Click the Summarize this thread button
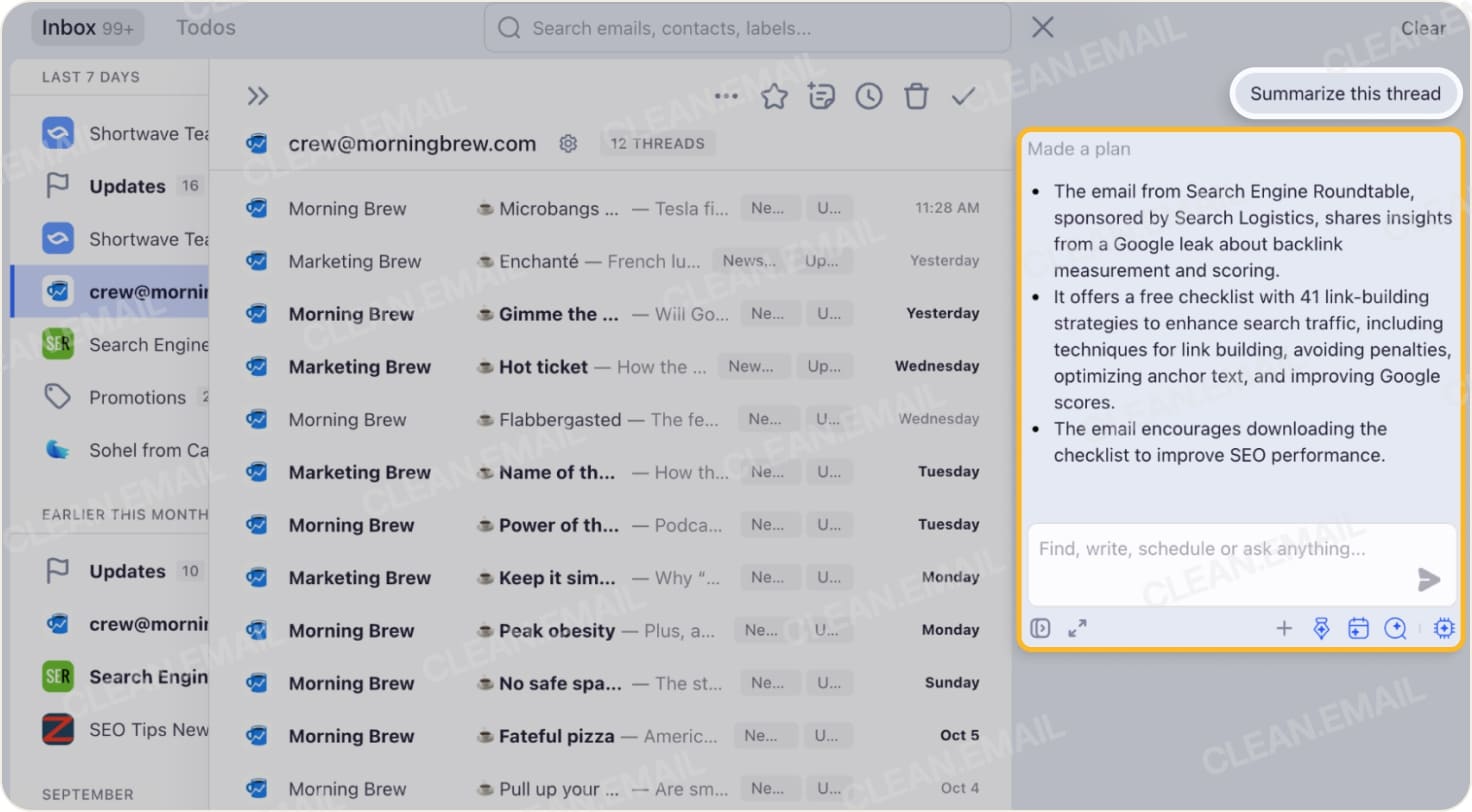The height and width of the screenshot is (812, 1472). click(x=1344, y=93)
